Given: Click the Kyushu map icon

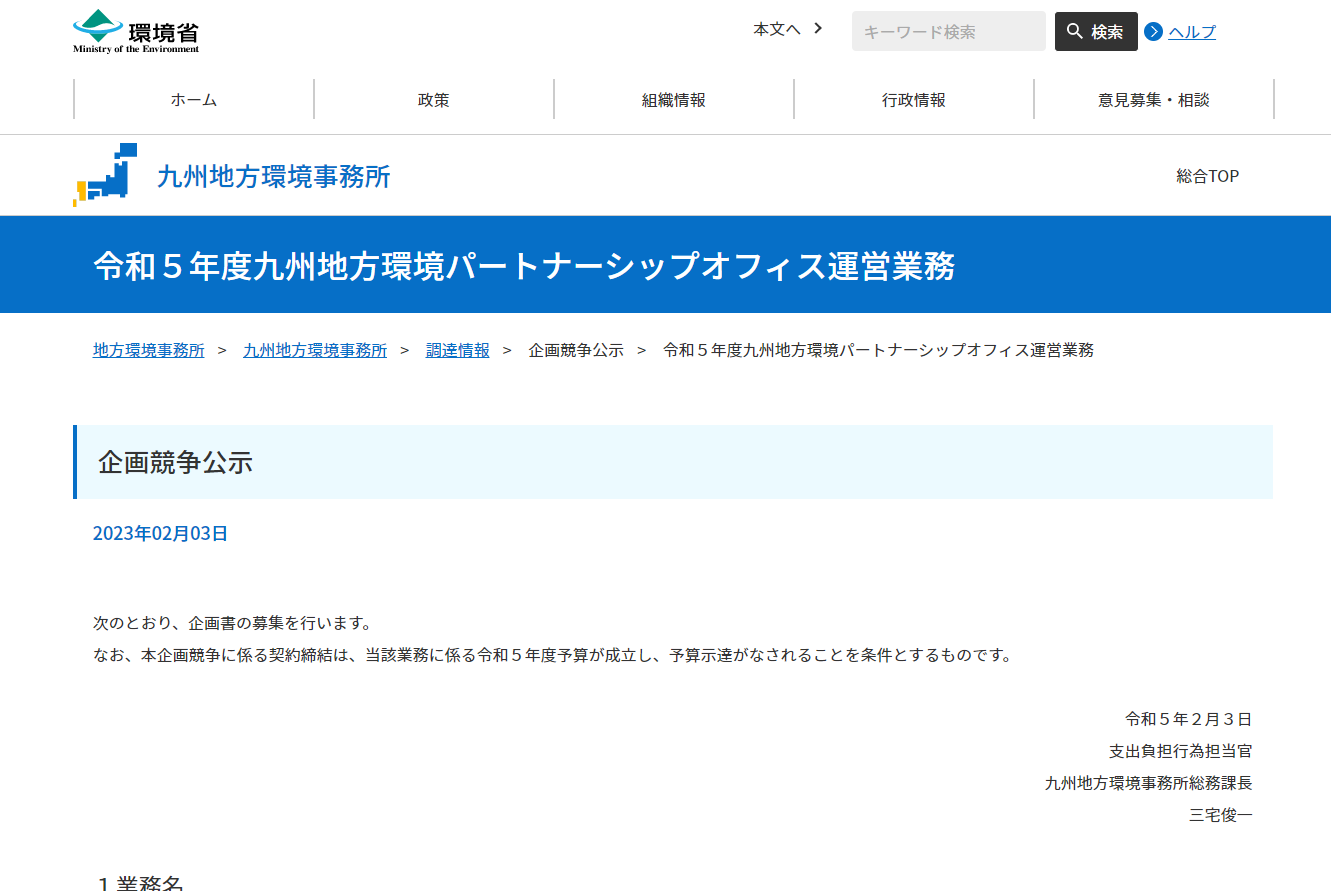Looking at the screenshot, I should click(x=105, y=175).
